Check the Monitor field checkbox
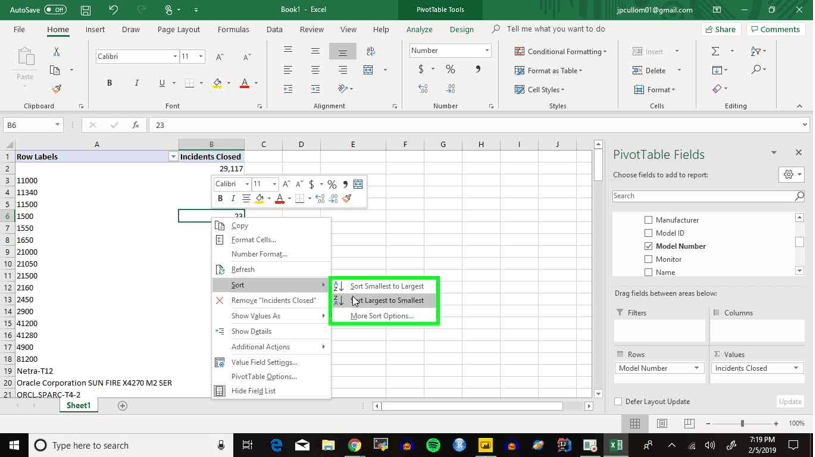 [648, 259]
